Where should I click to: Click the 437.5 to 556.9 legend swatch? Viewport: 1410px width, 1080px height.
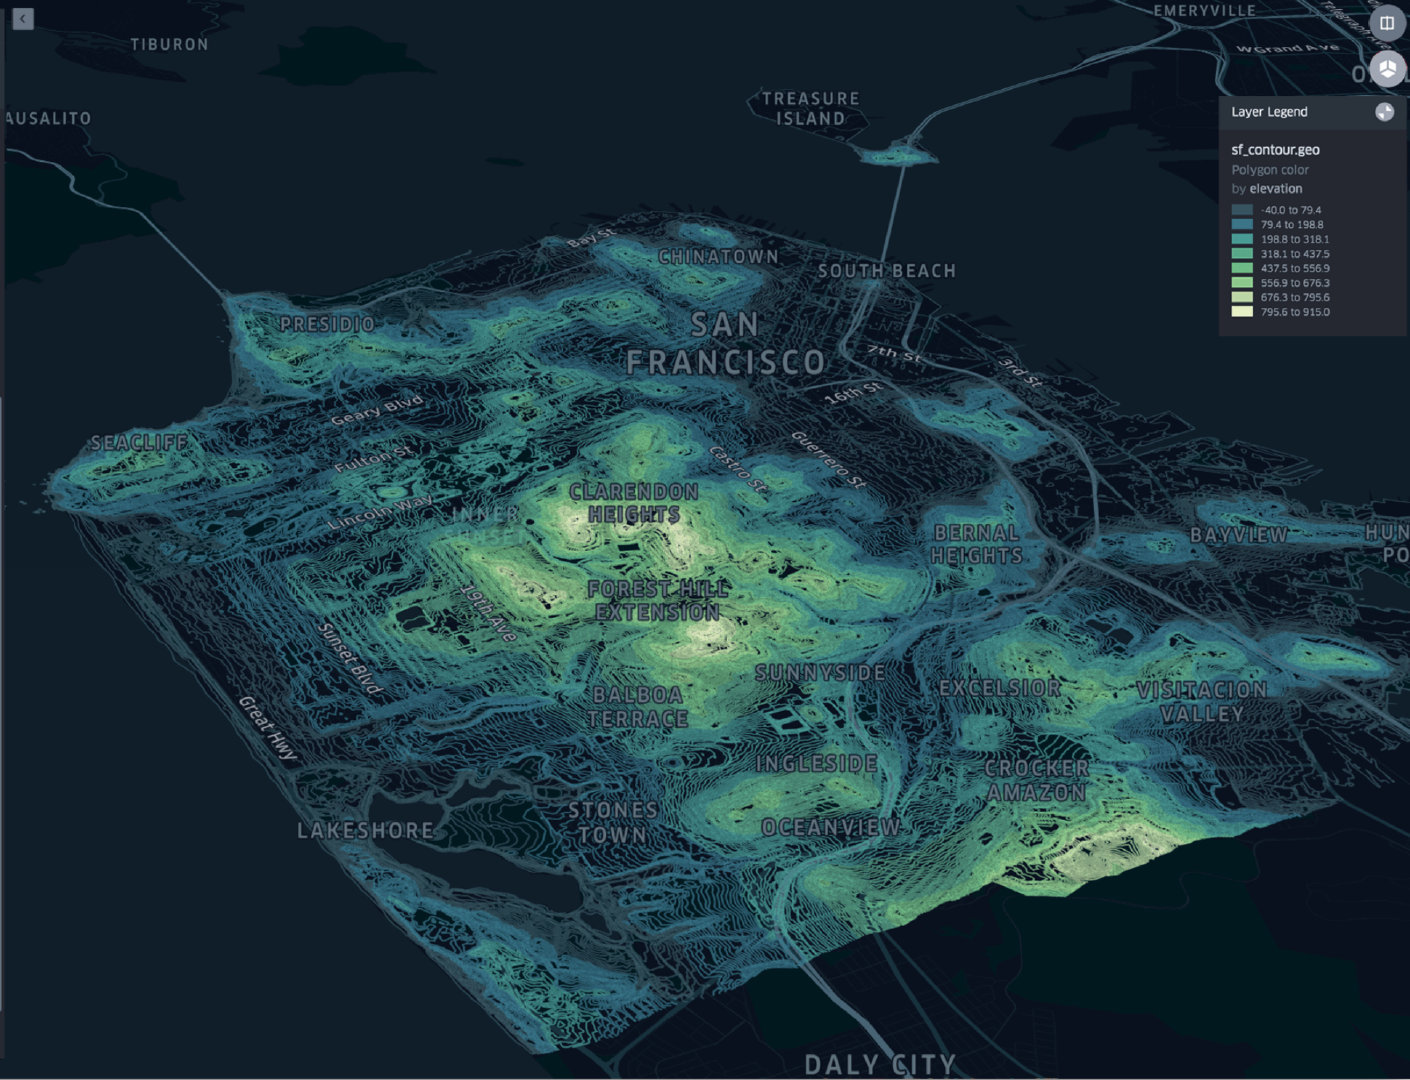(x=1242, y=268)
